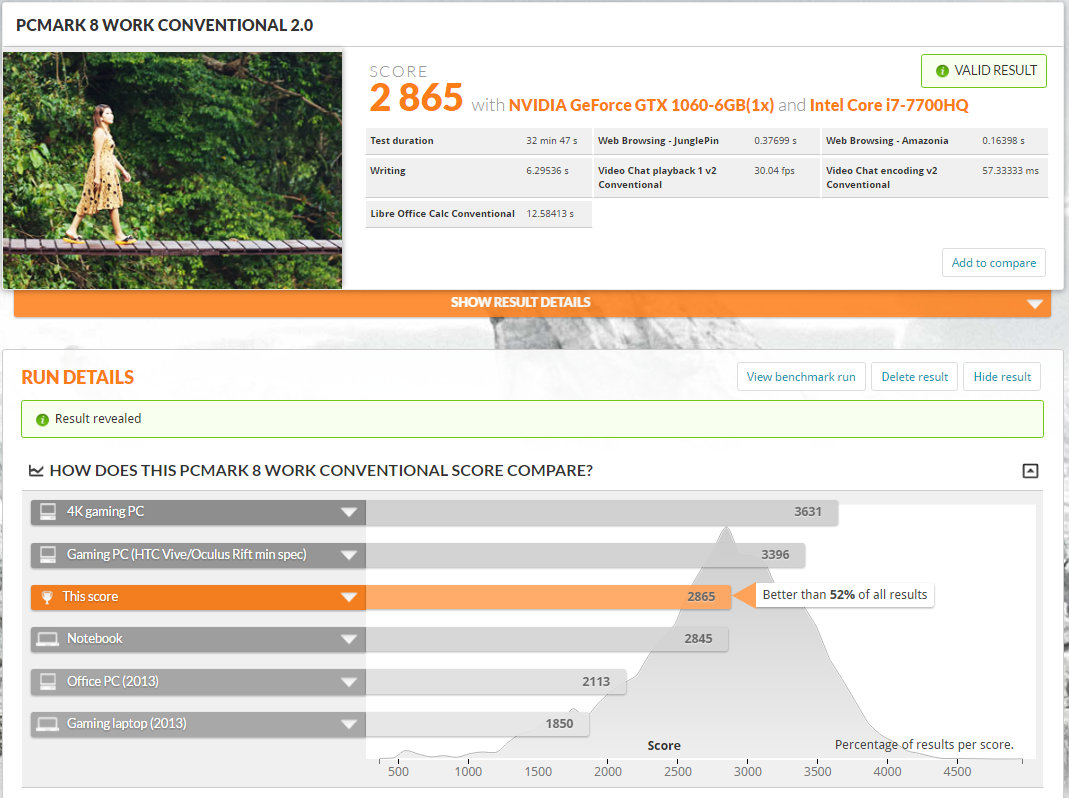Click View benchmark run button
This screenshot has width=1069, height=798.
tap(800, 377)
